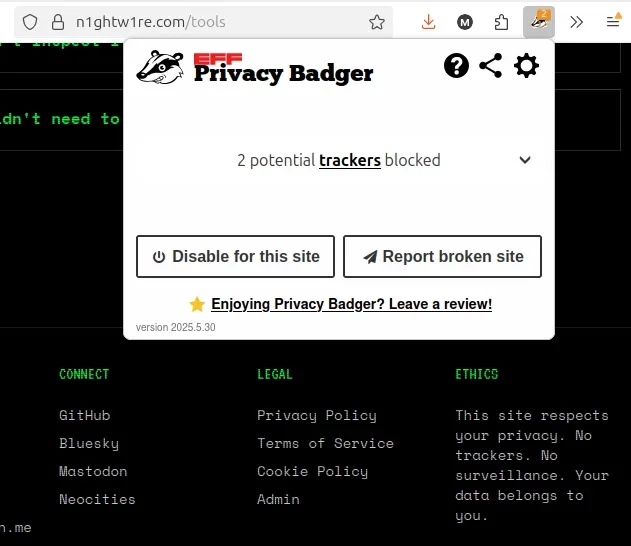Viewport: 631px width, 546px height.
Task: Click the Privacy Badger share icon
Action: tap(491, 65)
